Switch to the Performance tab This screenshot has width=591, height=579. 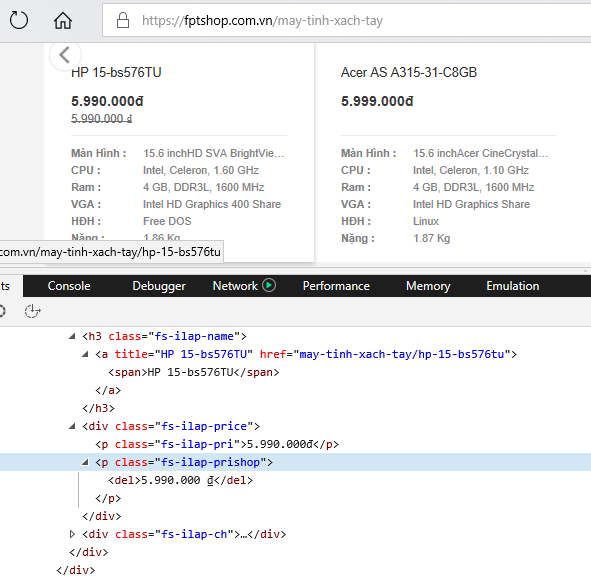(336, 286)
